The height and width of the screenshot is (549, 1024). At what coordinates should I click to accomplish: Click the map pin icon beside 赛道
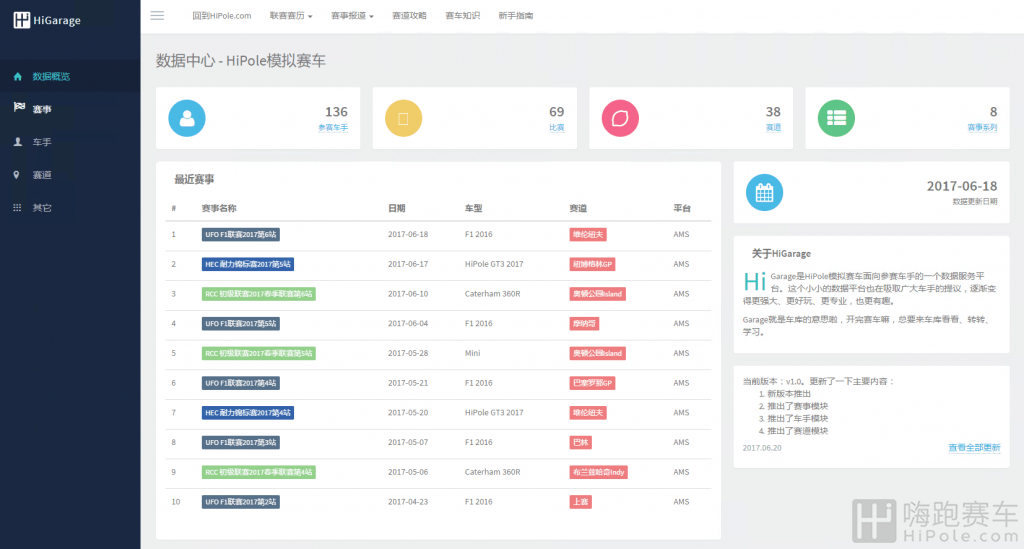(x=16, y=174)
